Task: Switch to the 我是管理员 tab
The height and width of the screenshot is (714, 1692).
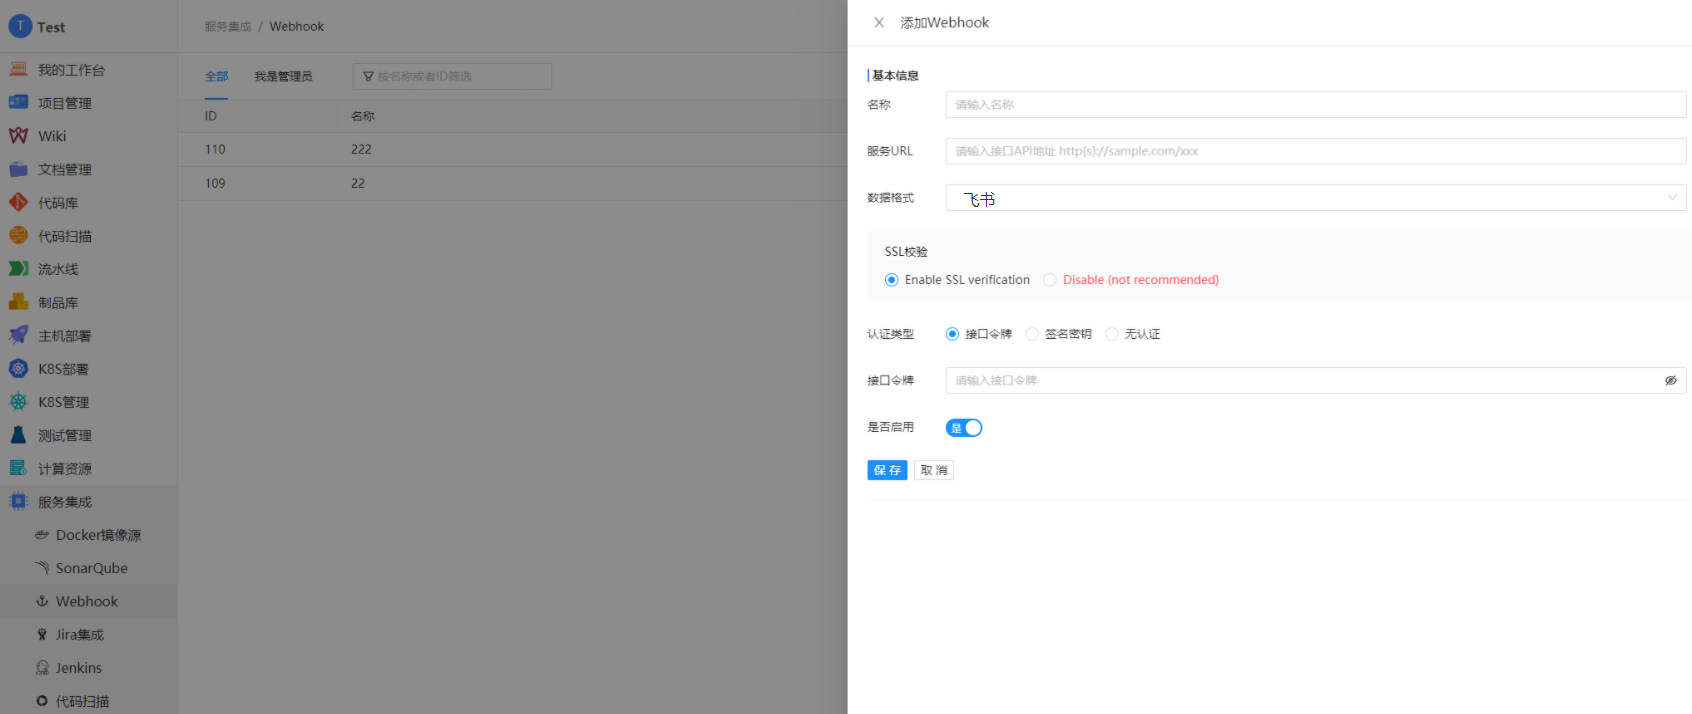Action: point(283,77)
